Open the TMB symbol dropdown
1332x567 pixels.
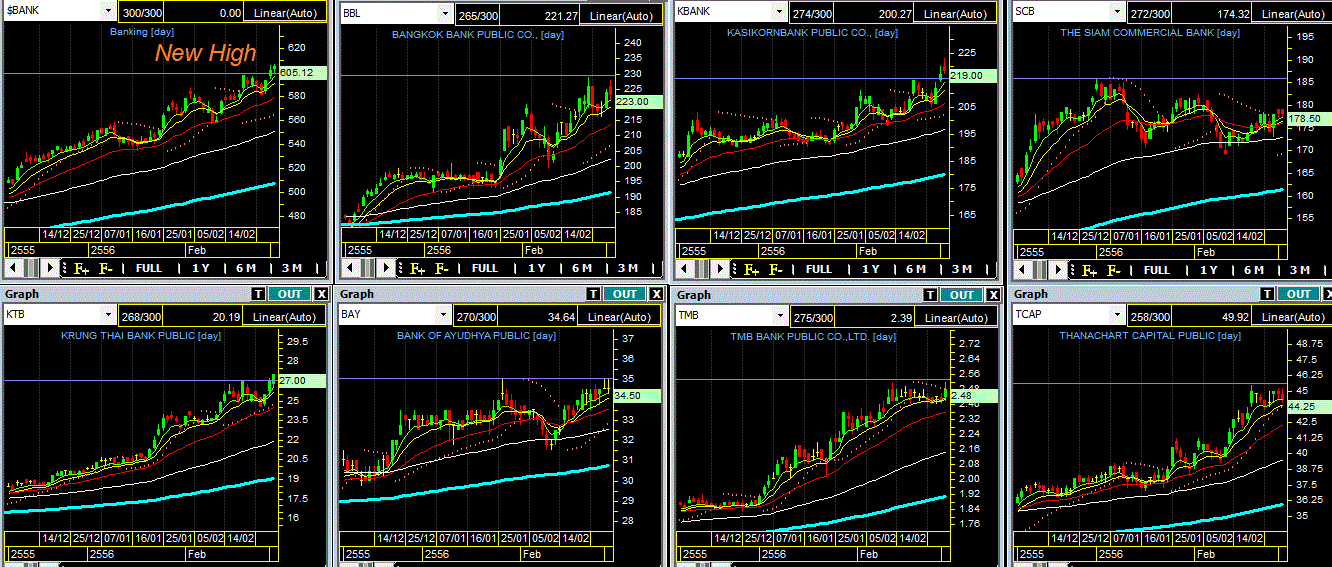[x=780, y=315]
